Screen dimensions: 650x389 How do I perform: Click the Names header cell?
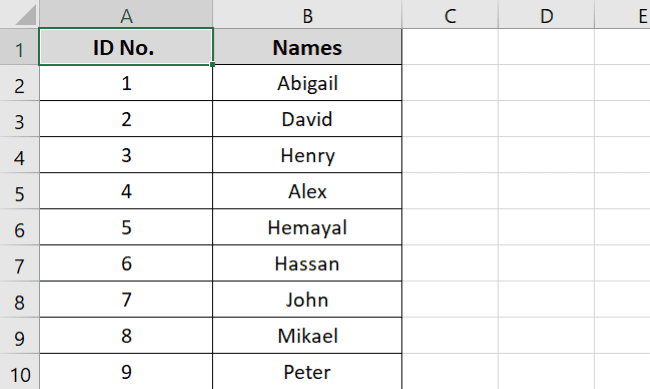pos(307,46)
